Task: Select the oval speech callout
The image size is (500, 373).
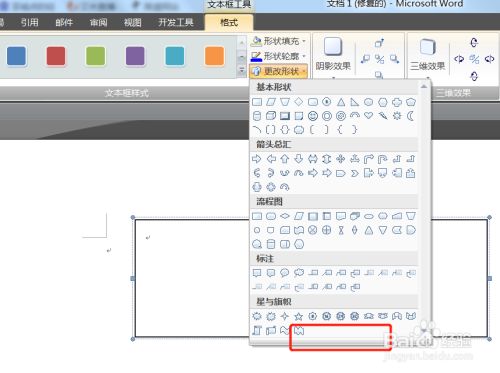Action: pos(285,273)
